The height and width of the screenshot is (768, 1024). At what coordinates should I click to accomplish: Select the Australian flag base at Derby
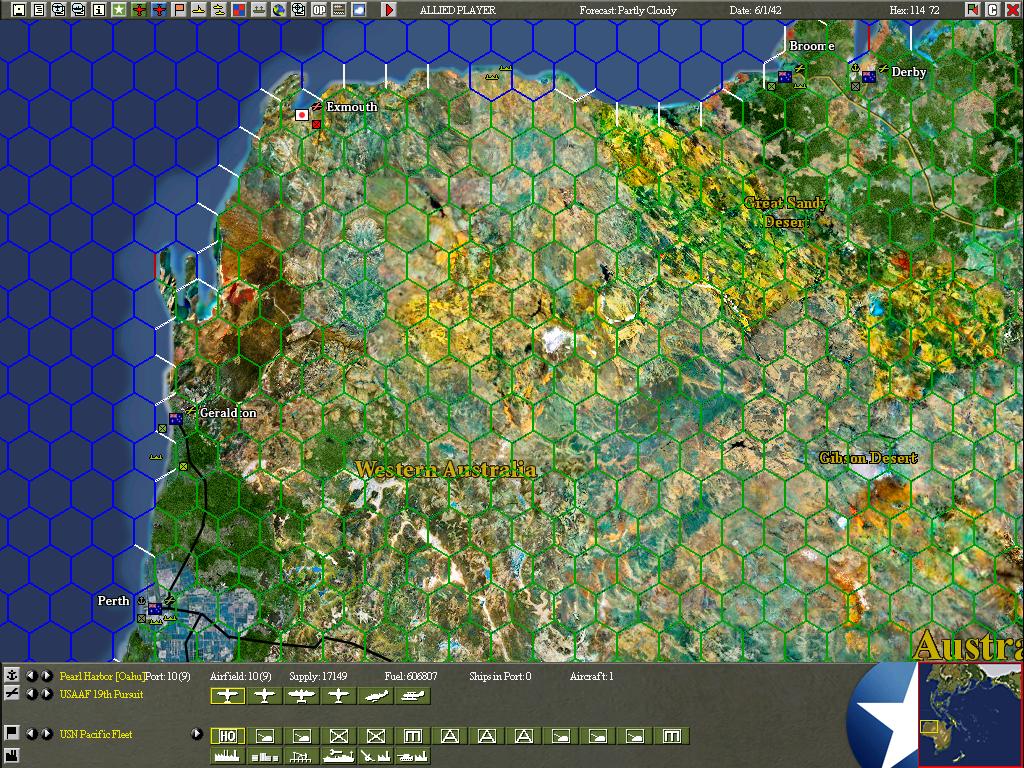click(x=869, y=76)
